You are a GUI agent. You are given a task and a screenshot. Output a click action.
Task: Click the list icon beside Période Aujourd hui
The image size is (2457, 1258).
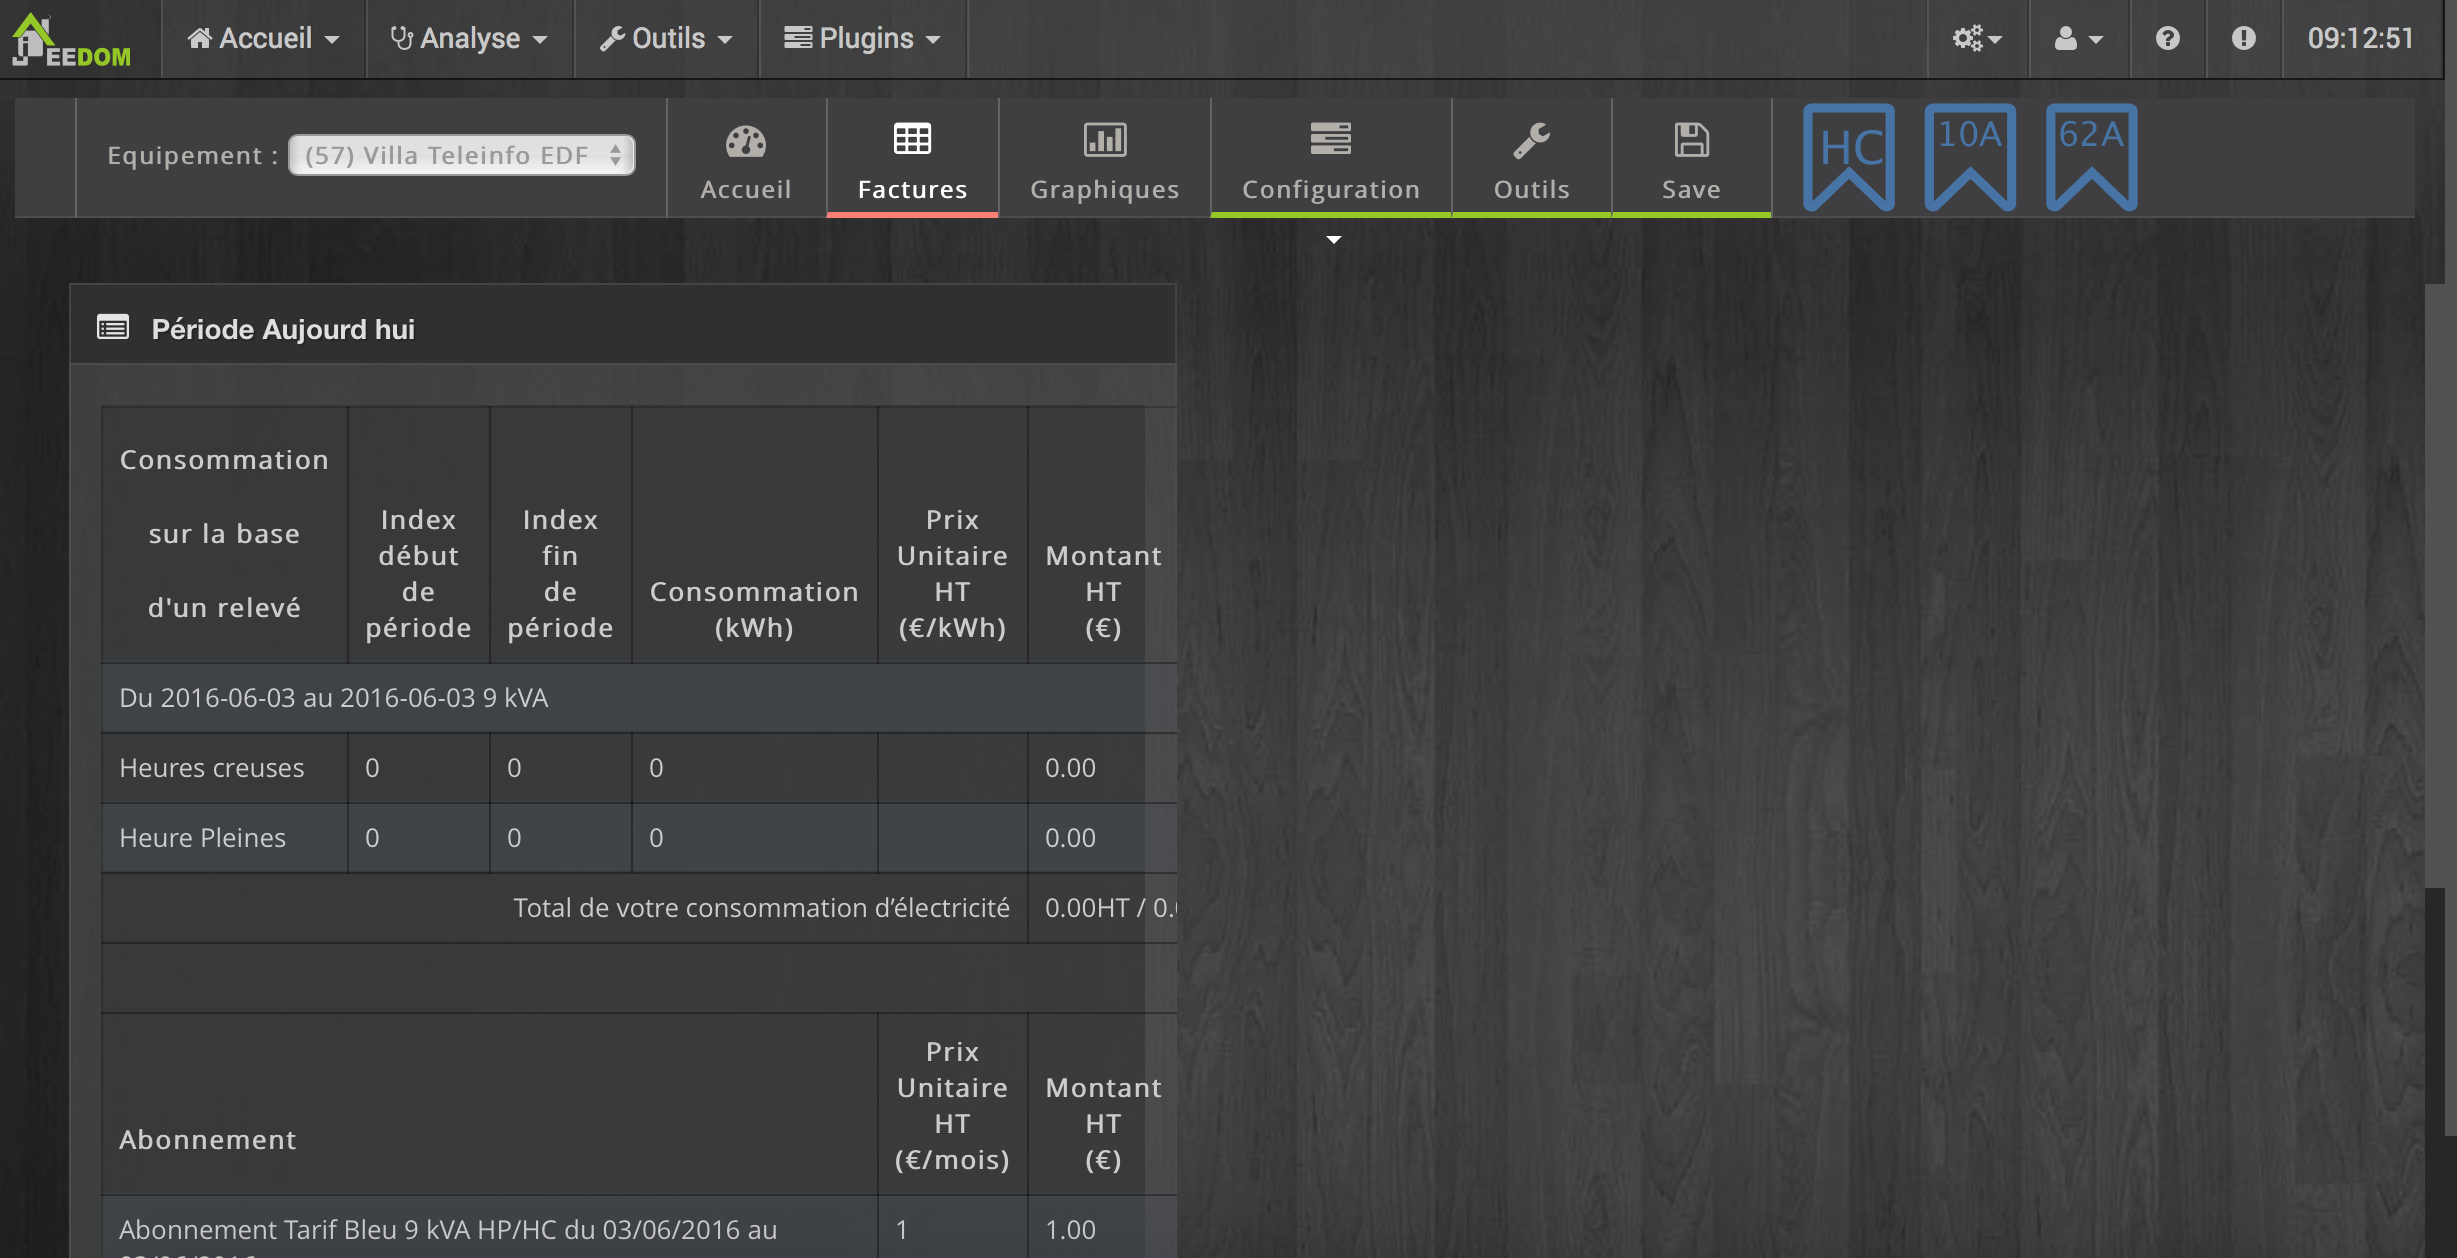[113, 327]
